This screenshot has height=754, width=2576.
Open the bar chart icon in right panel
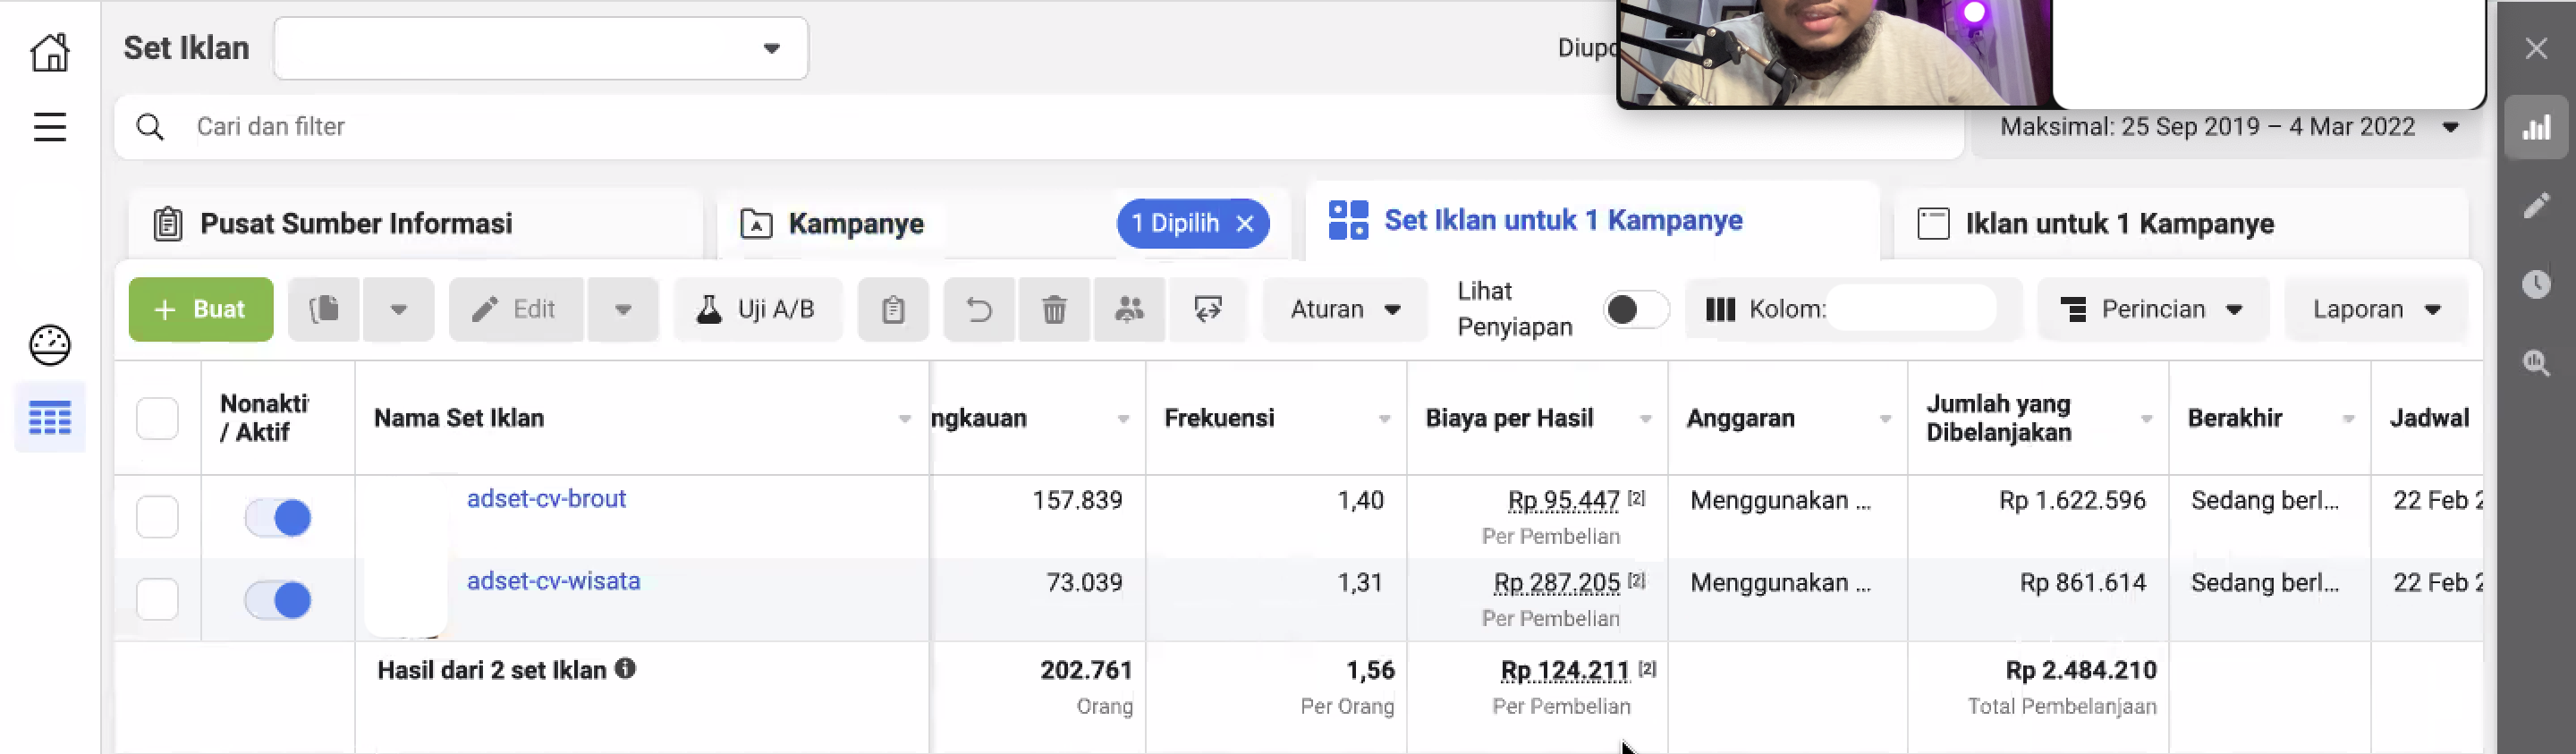pos(2535,127)
